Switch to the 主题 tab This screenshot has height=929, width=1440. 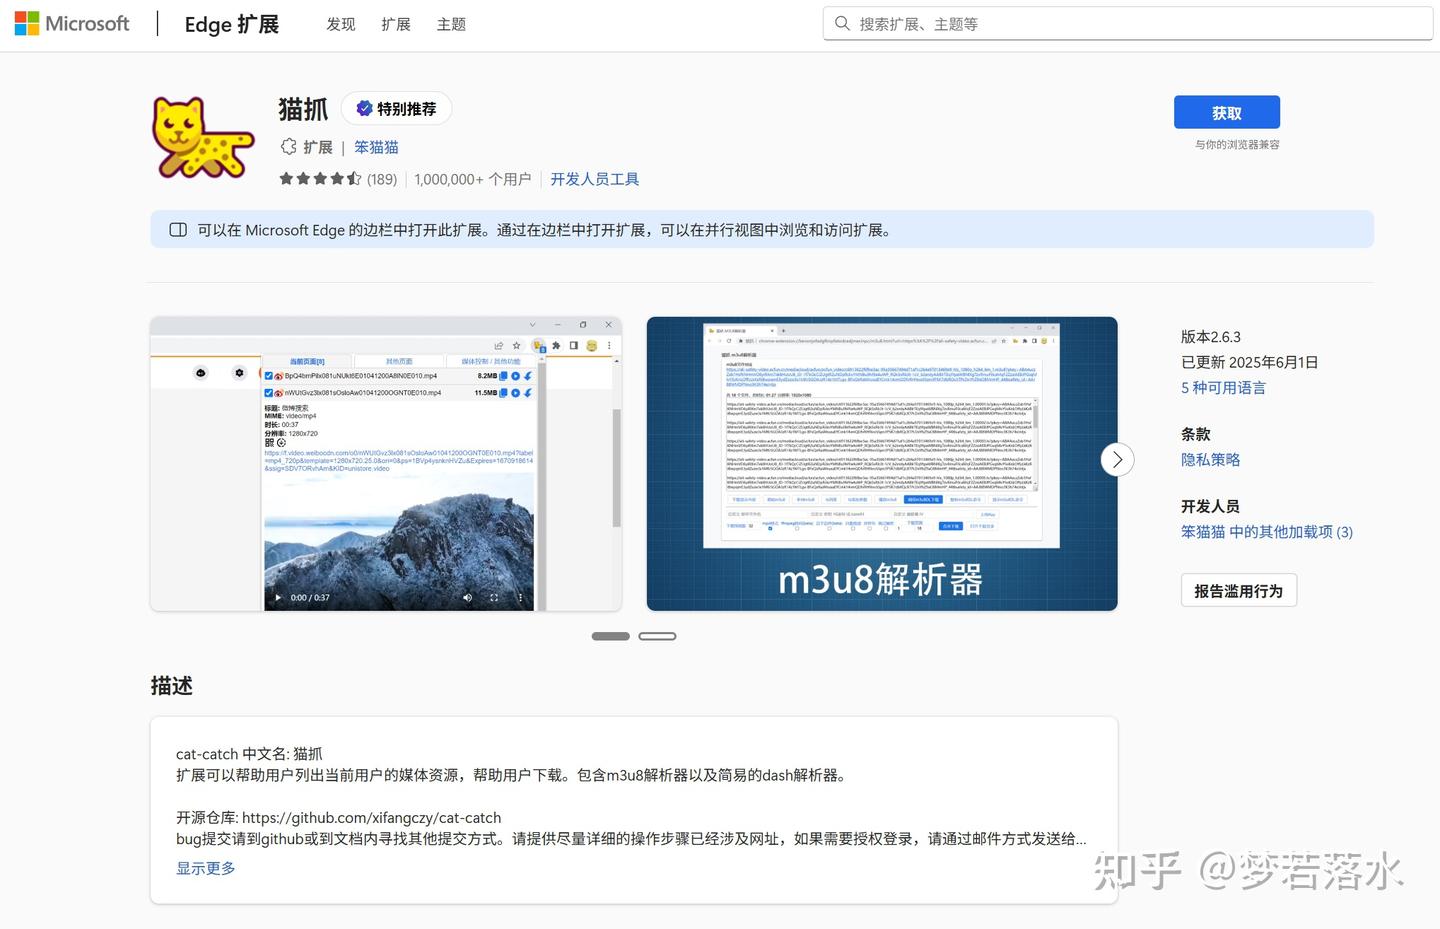pos(451,24)
